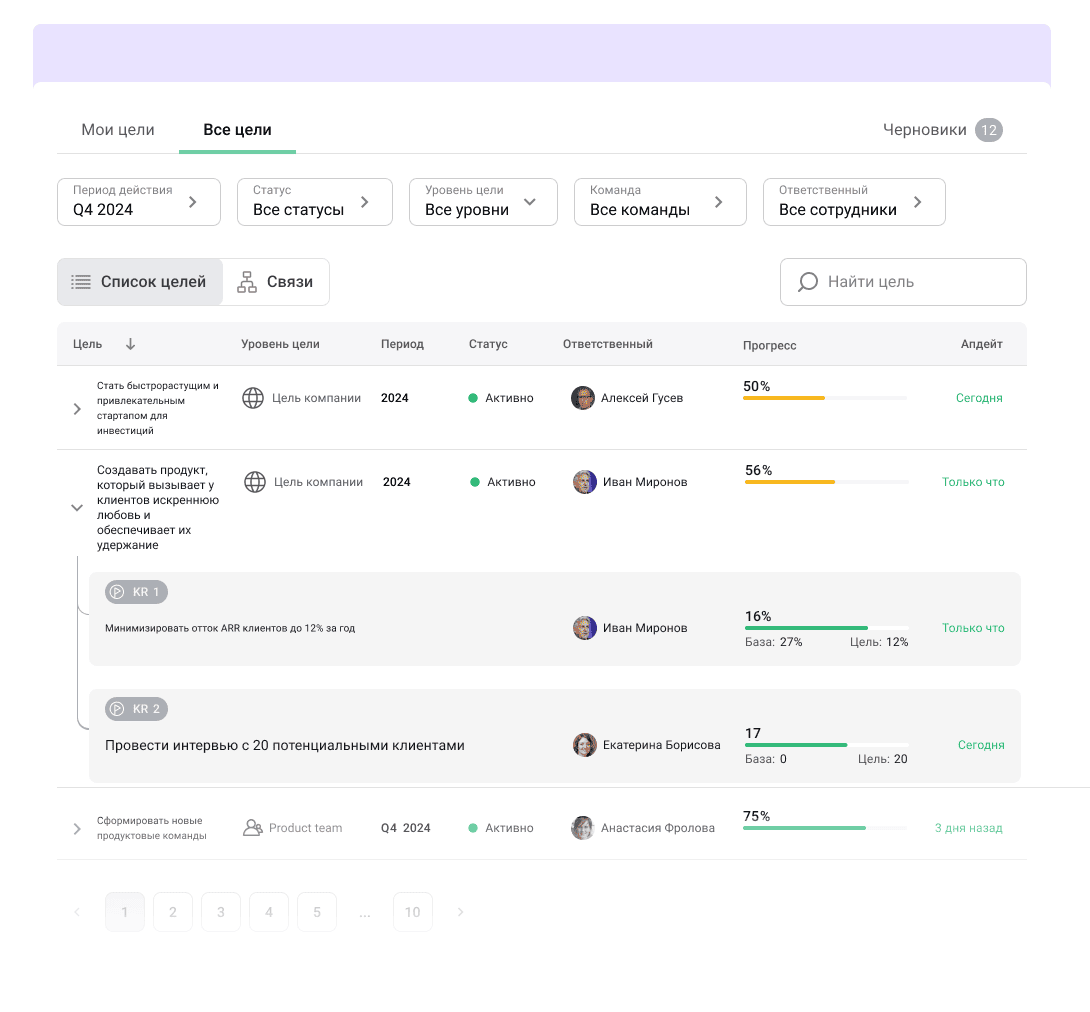The width and height of the screenshot is (1090, 1012).
Task: Click the KR 2 badge icon
Action: [x=118, y=709]
